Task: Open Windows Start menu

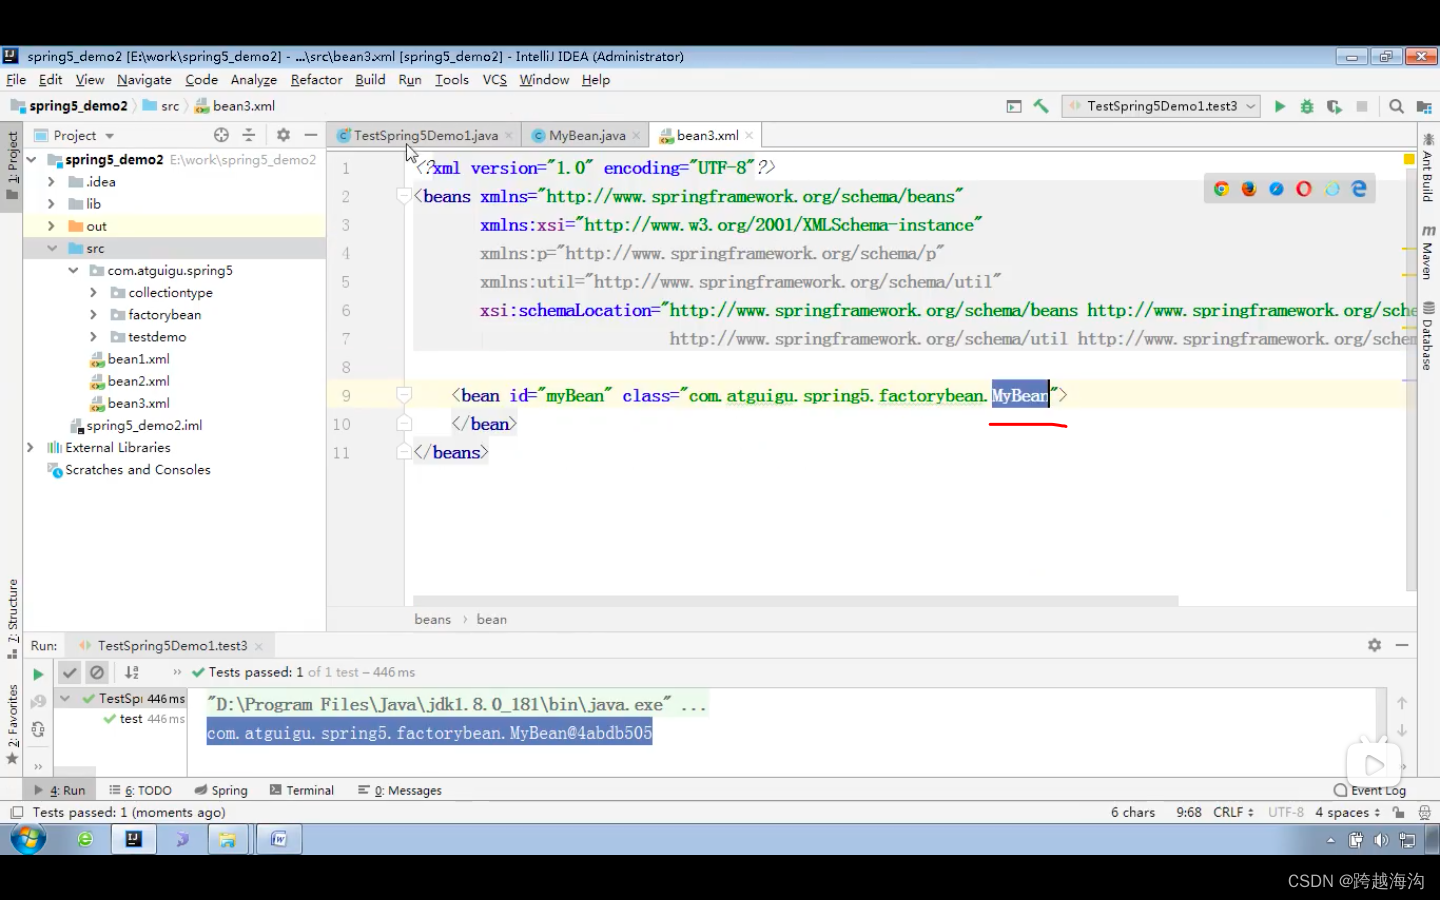Action: tap(28, 839)
